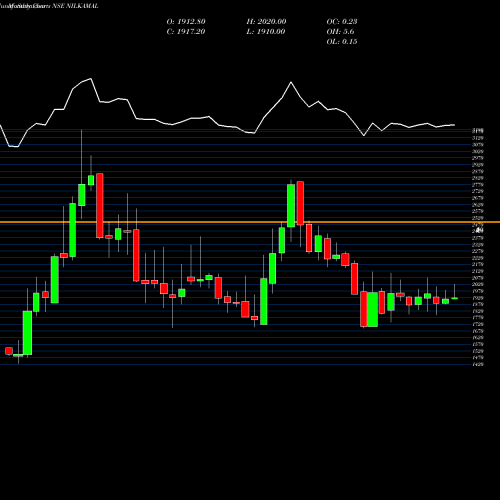Click the white indicator line above the candlesticks

[227, 113]
